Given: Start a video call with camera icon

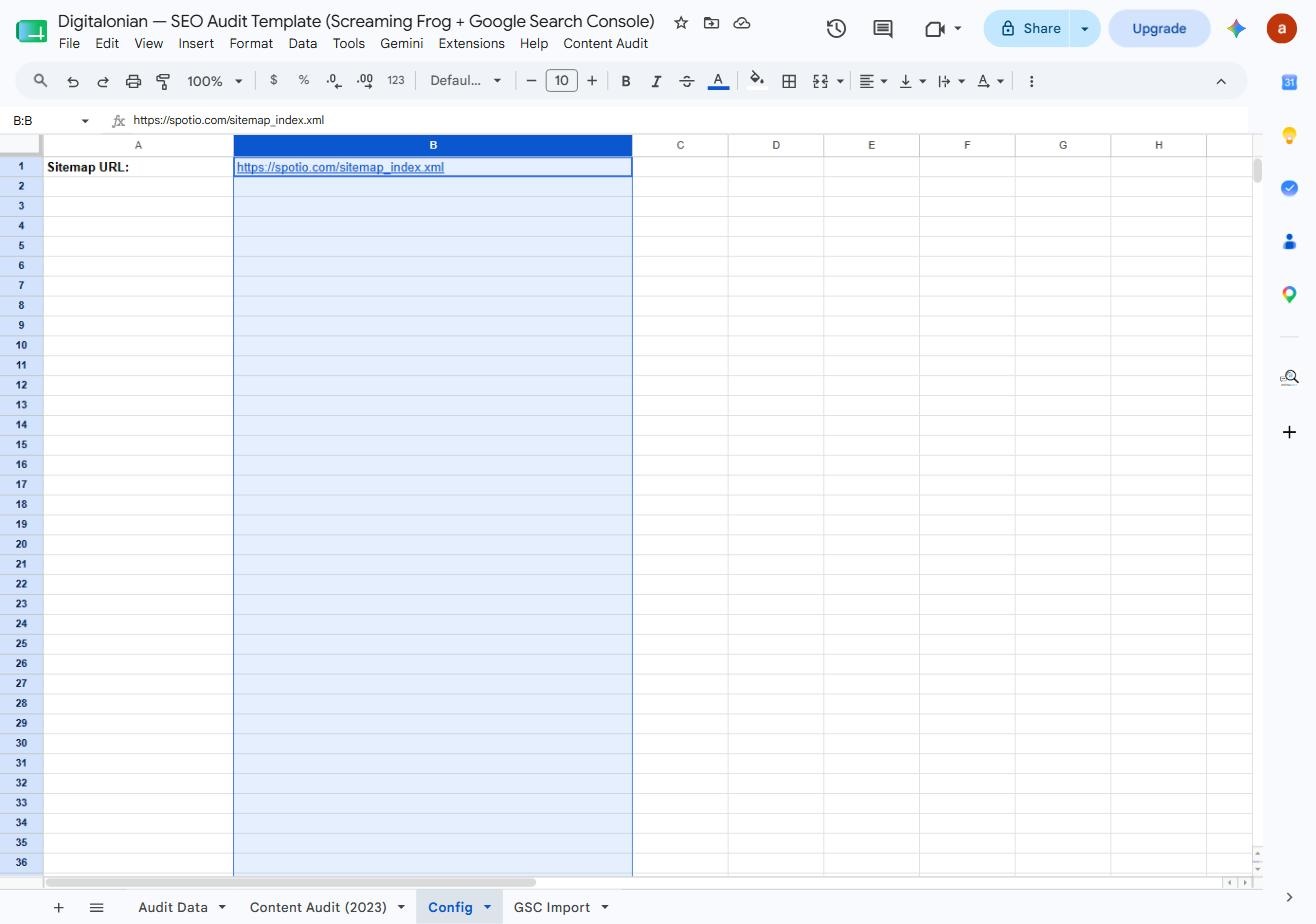Looking at the screenshot, I should point(935,29).
